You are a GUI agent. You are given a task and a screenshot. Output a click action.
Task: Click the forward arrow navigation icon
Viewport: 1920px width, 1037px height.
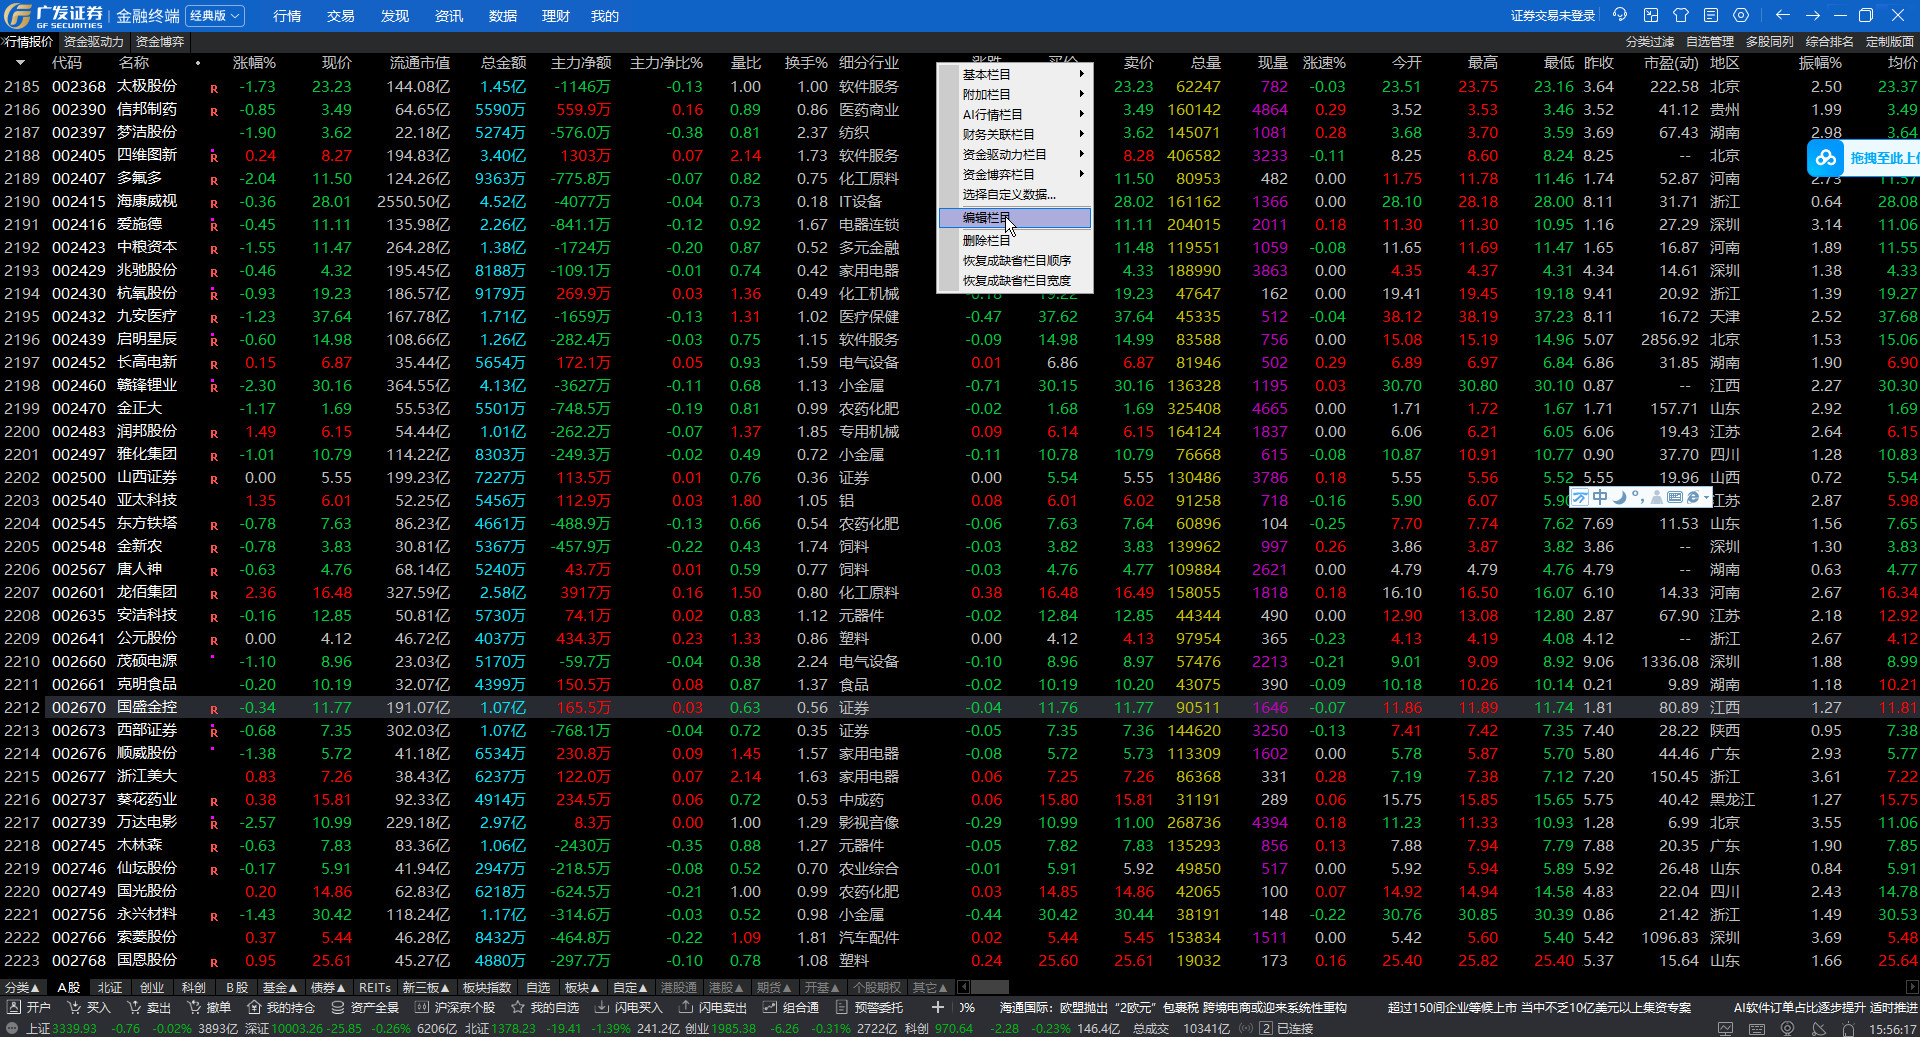click(1812, 15)
